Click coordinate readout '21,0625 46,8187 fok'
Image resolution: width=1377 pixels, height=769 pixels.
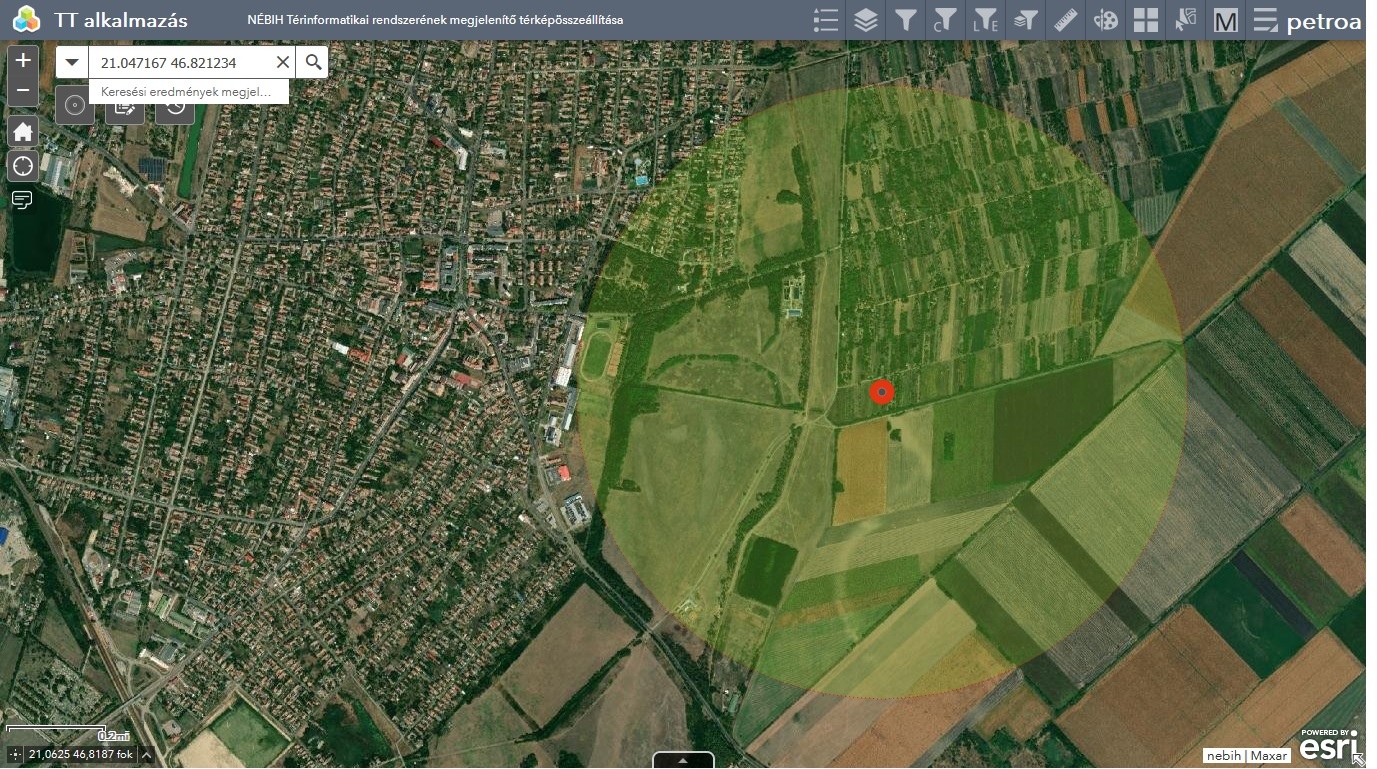tap(81, 755)
